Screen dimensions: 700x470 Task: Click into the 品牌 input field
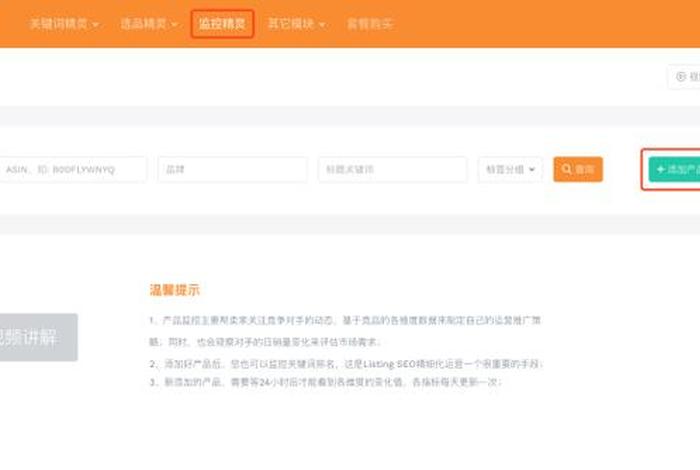pyautogui.click(x=232, y=170)
